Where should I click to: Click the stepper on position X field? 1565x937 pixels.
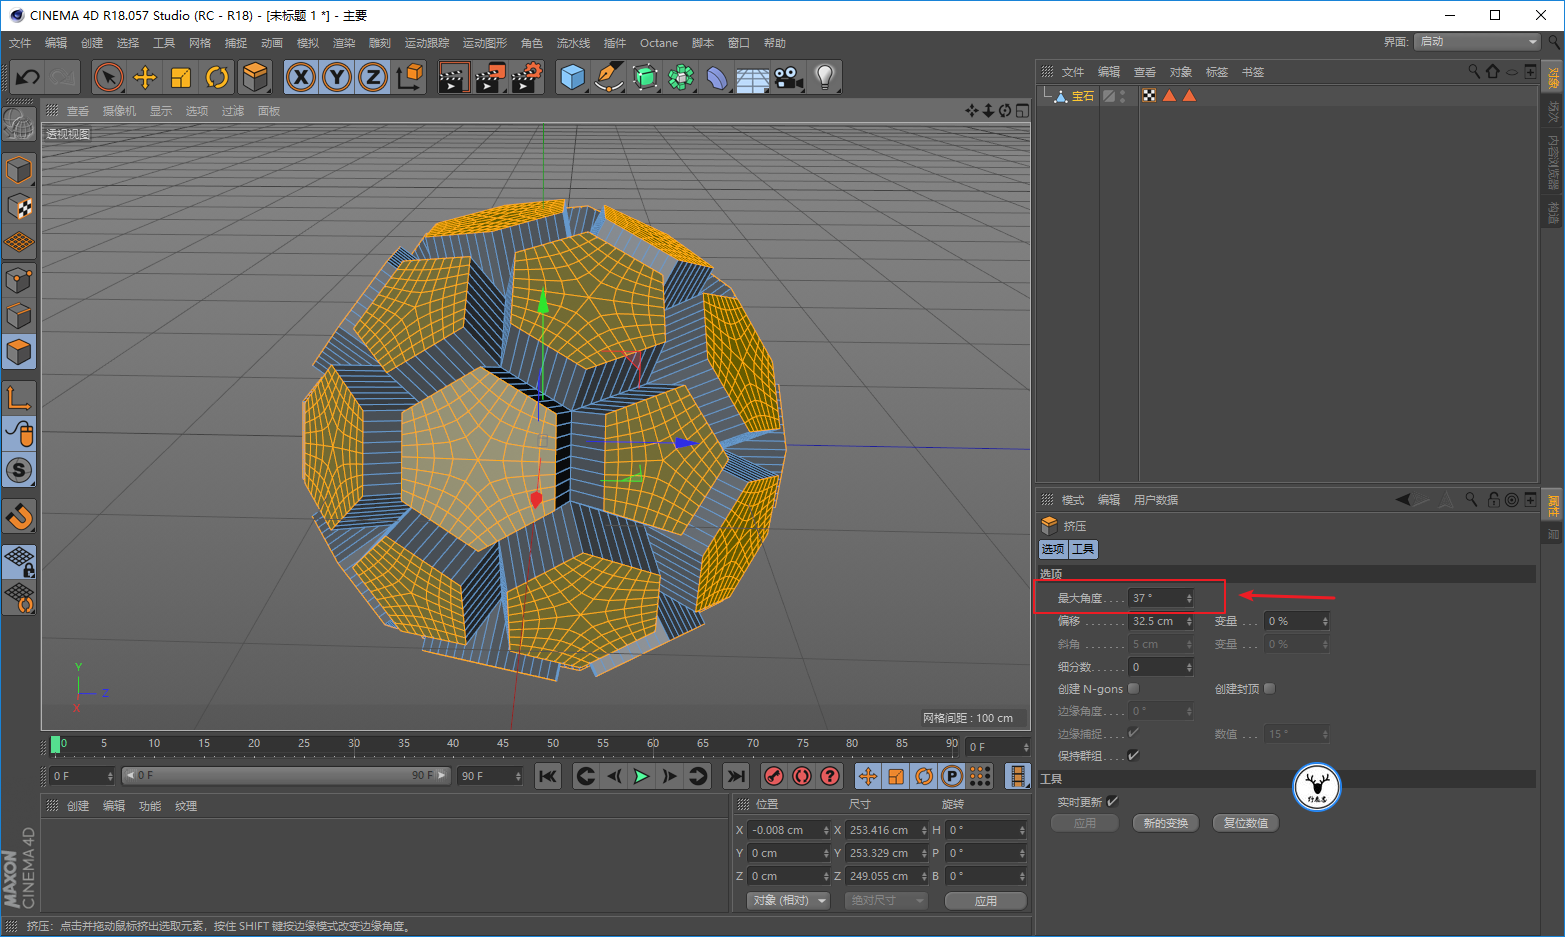click(826, 830)
